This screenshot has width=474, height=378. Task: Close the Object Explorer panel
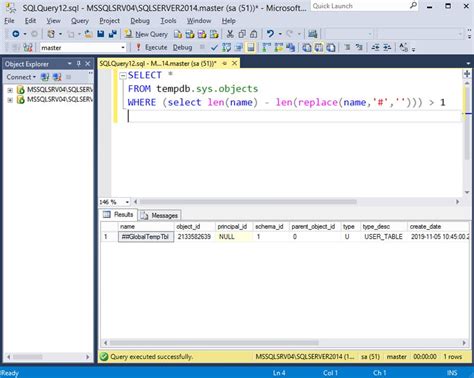click(x=88, y=64)
